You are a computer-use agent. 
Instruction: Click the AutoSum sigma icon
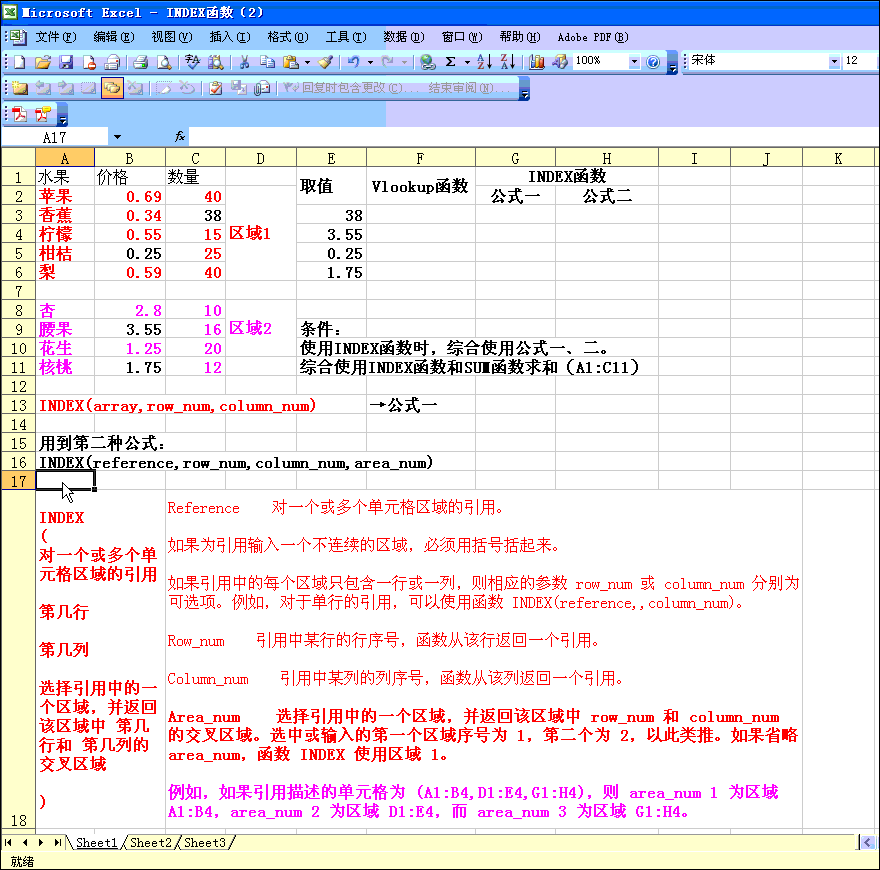(451, 62)
